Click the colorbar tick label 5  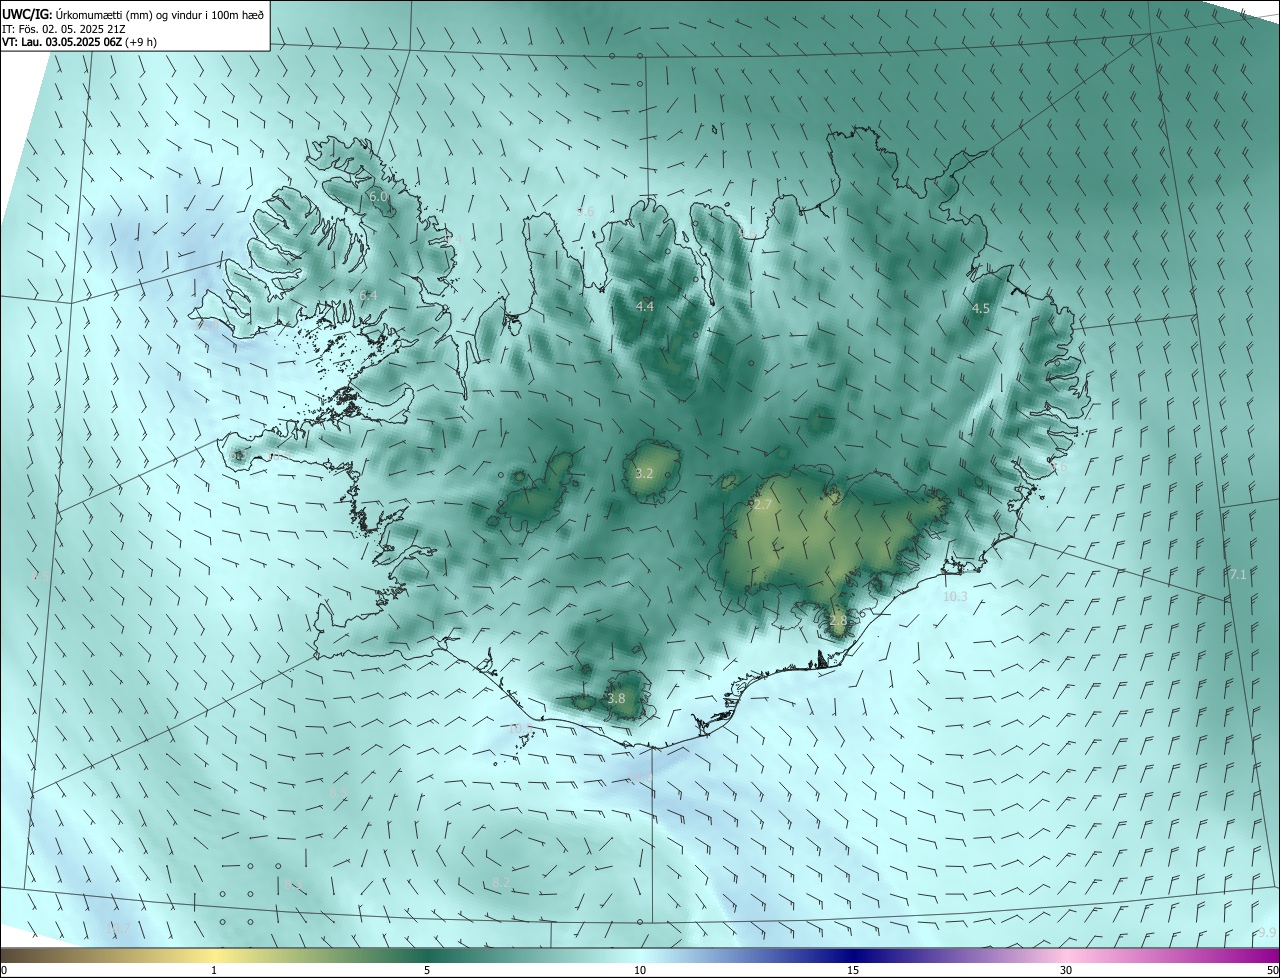coord(427,970)
